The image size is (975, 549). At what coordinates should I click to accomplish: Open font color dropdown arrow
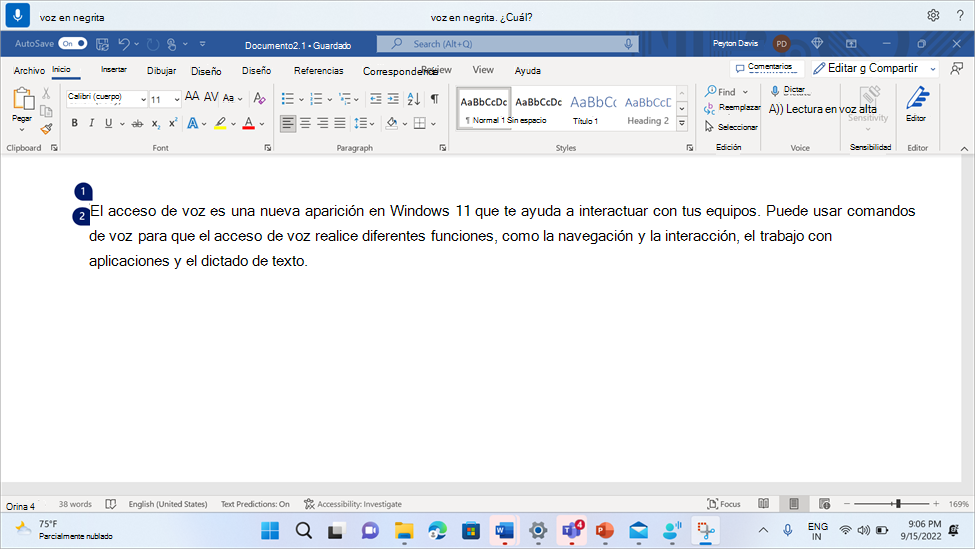(262, 124)
